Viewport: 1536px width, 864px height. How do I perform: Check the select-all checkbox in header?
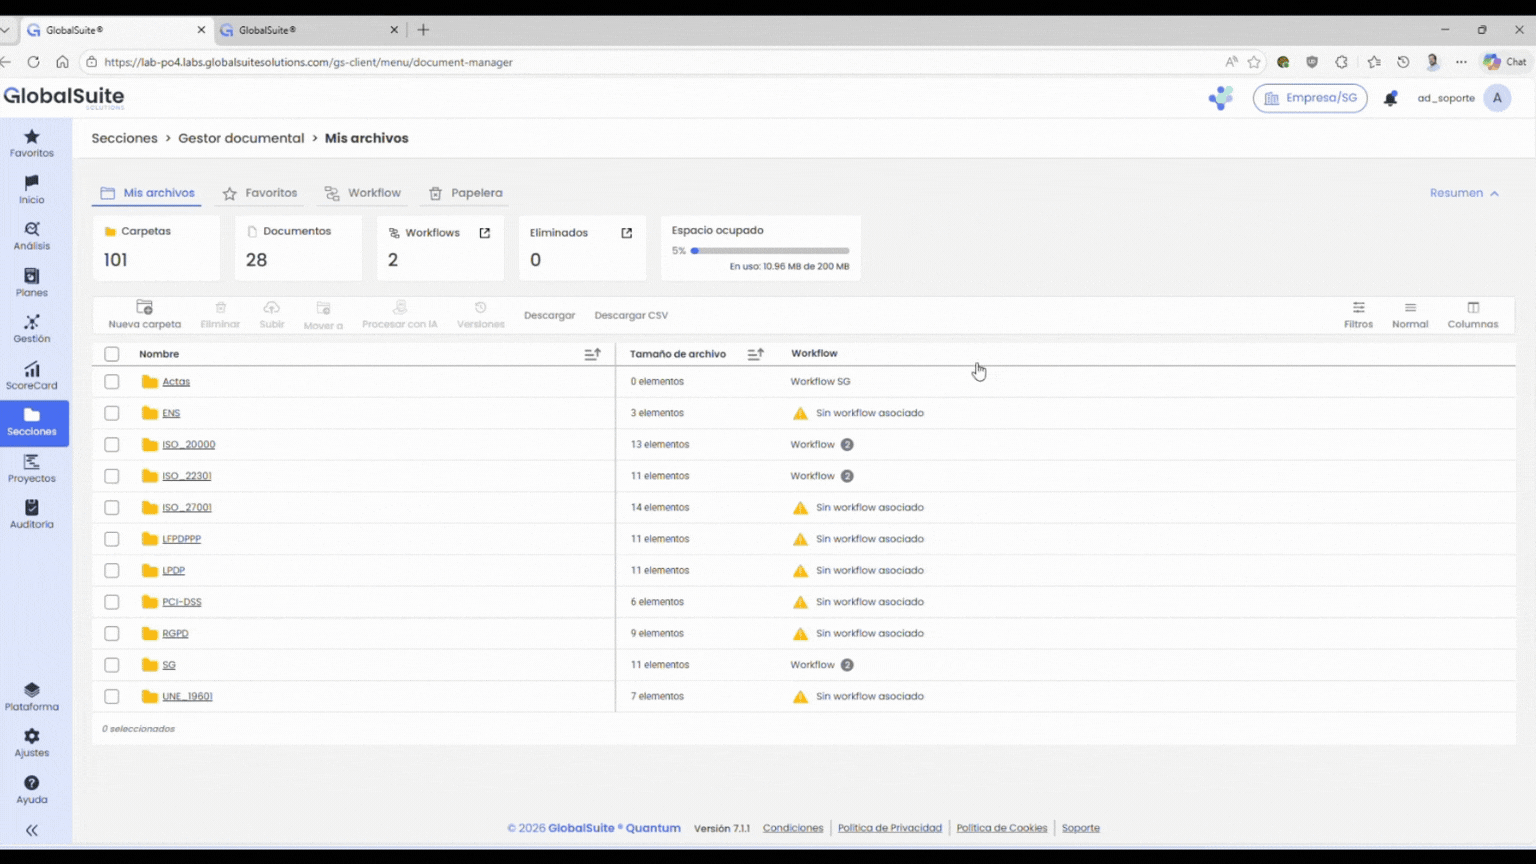(x=112, y=354)
